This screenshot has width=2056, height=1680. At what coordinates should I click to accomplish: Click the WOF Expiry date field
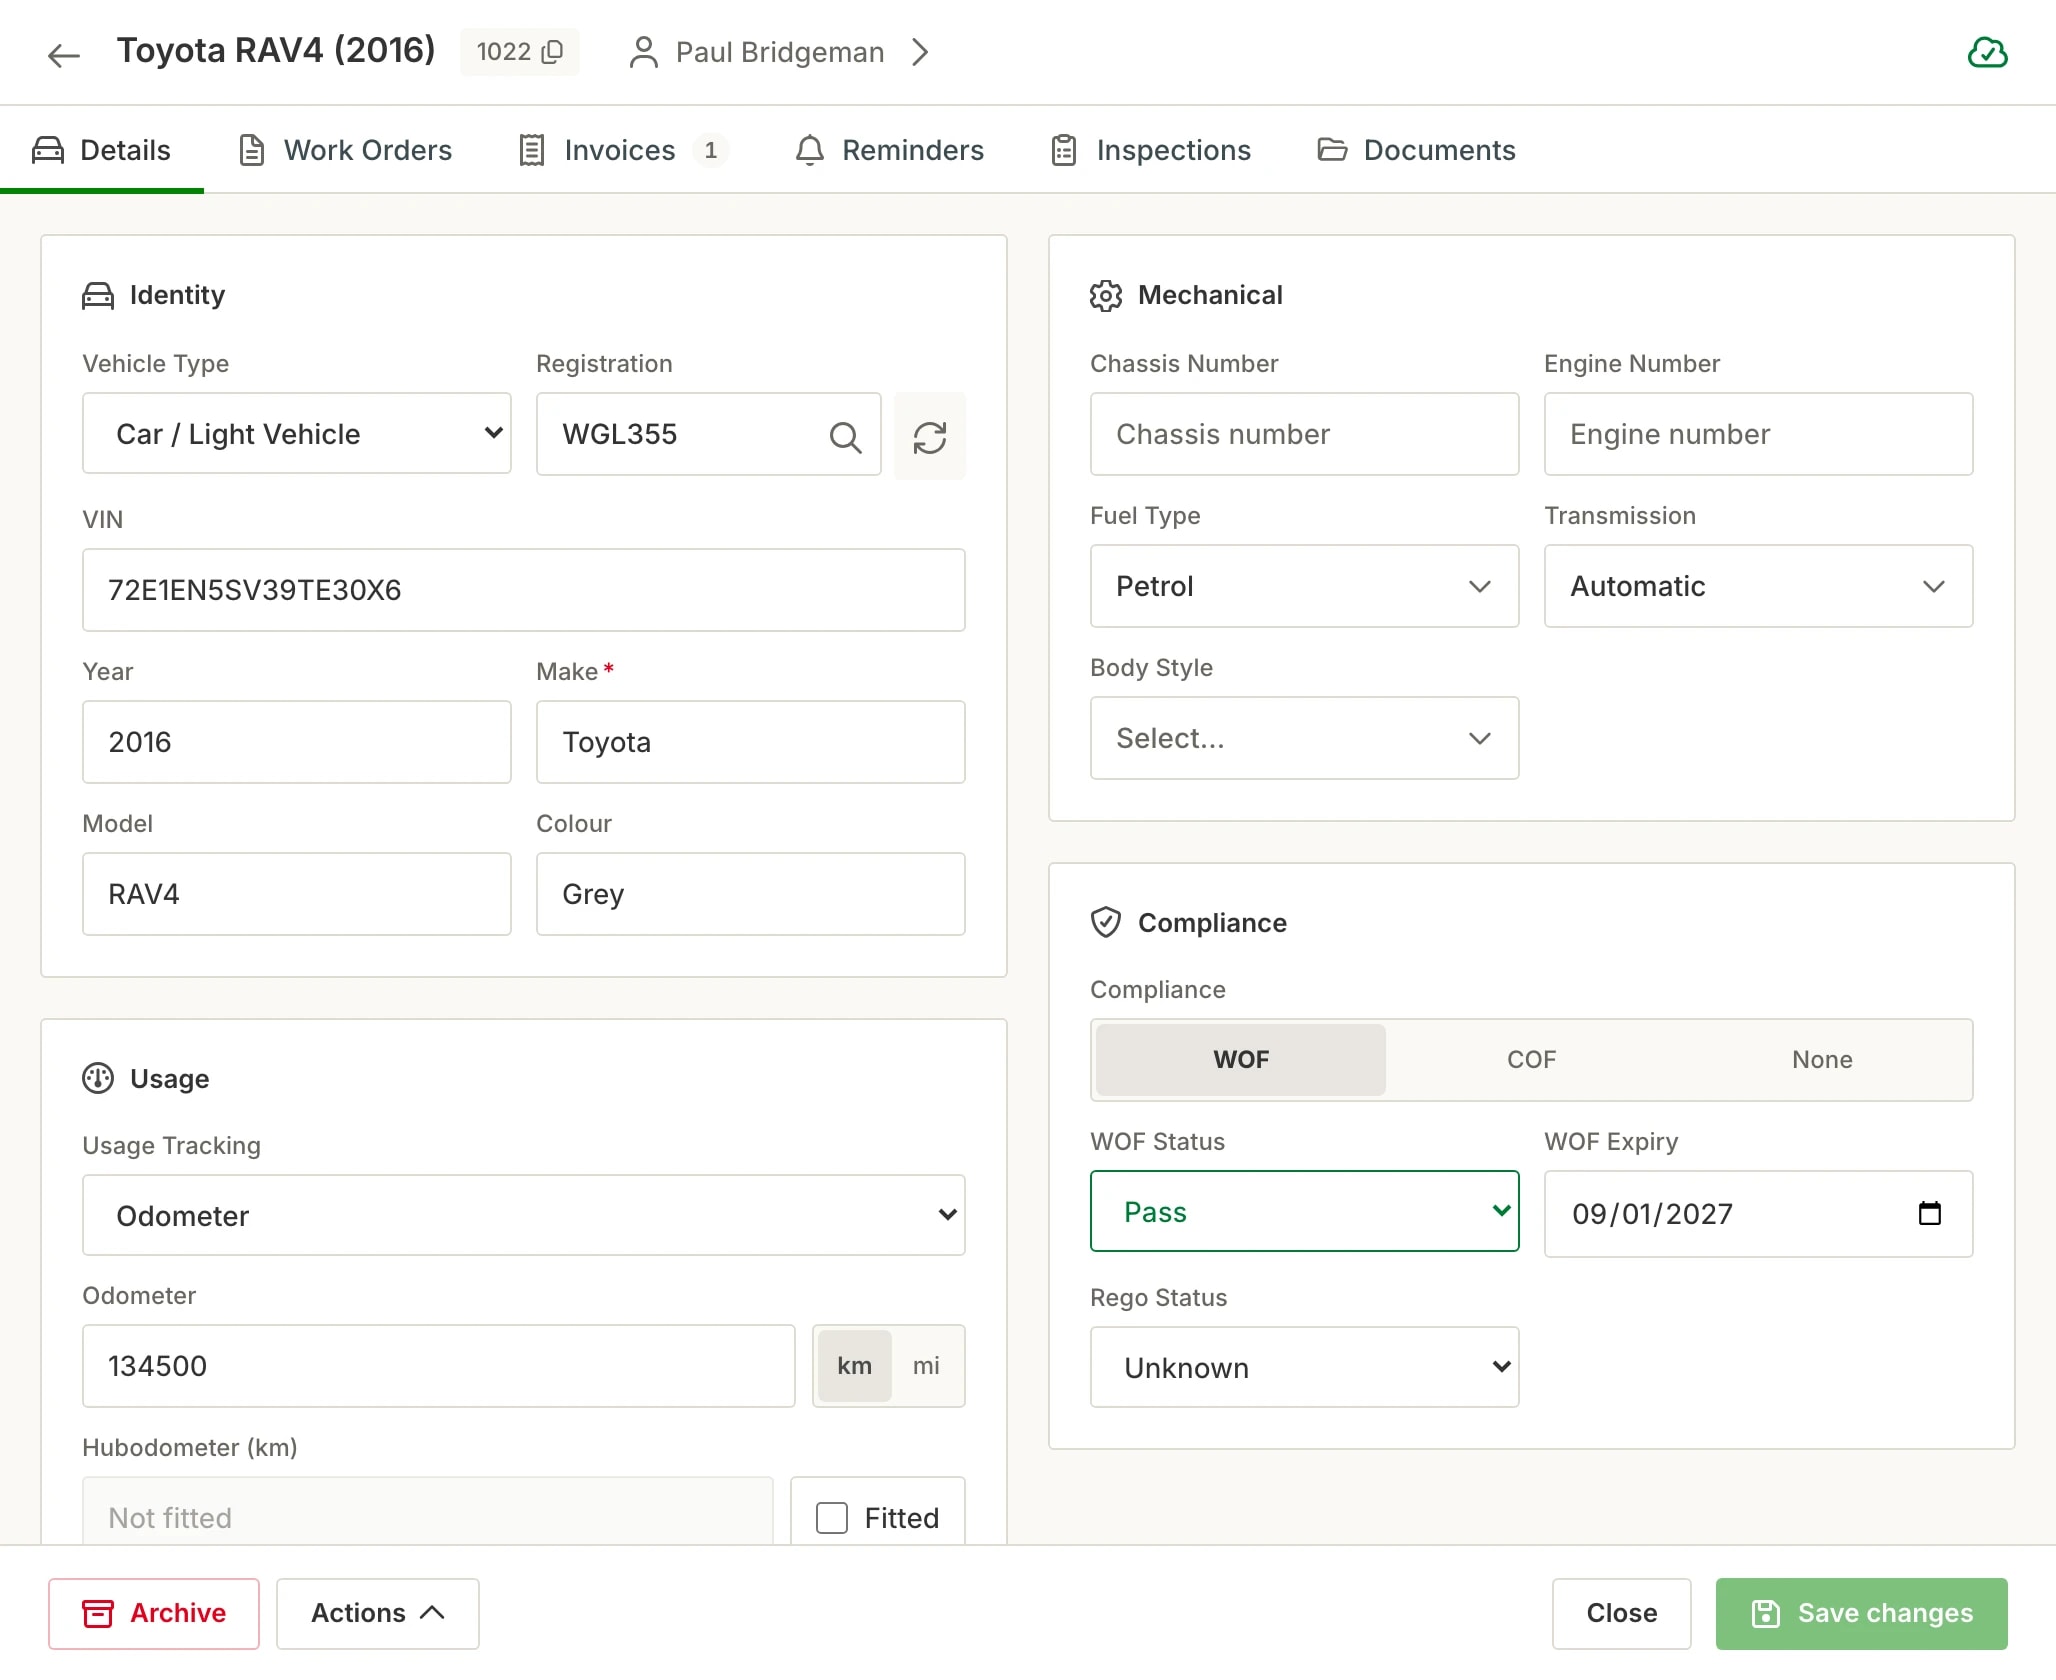(1758, 1213)
